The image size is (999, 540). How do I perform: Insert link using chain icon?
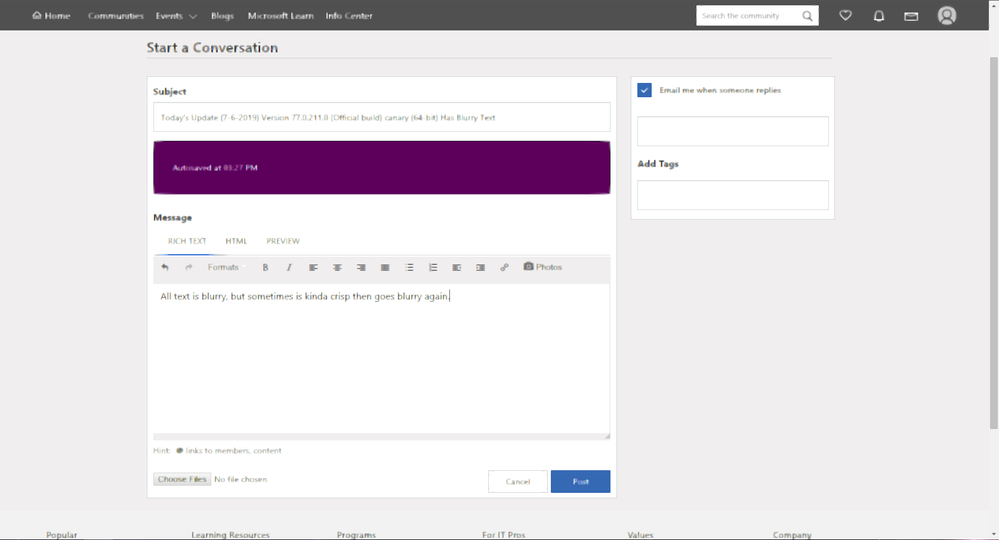point(504,267)
